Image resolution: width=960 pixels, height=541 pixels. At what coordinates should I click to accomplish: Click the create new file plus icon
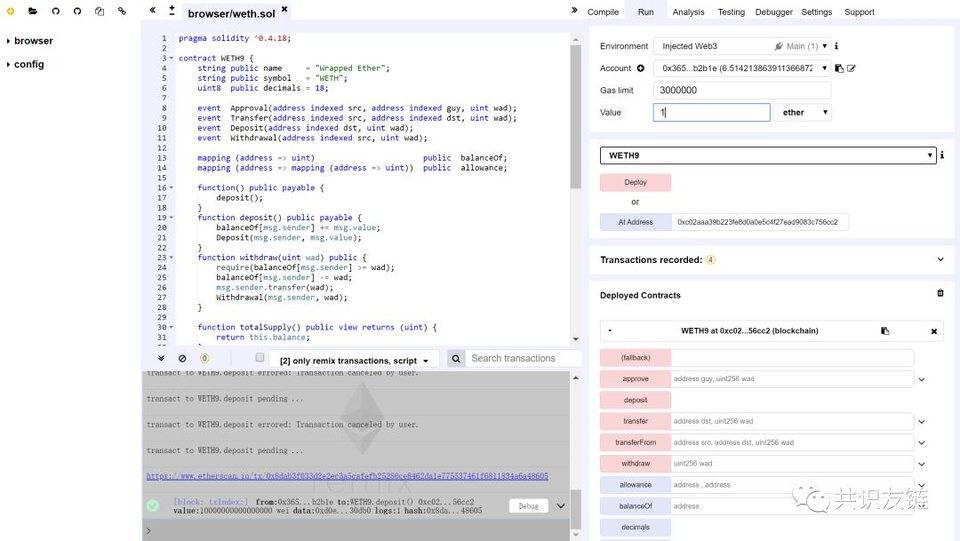click(10, 11)
